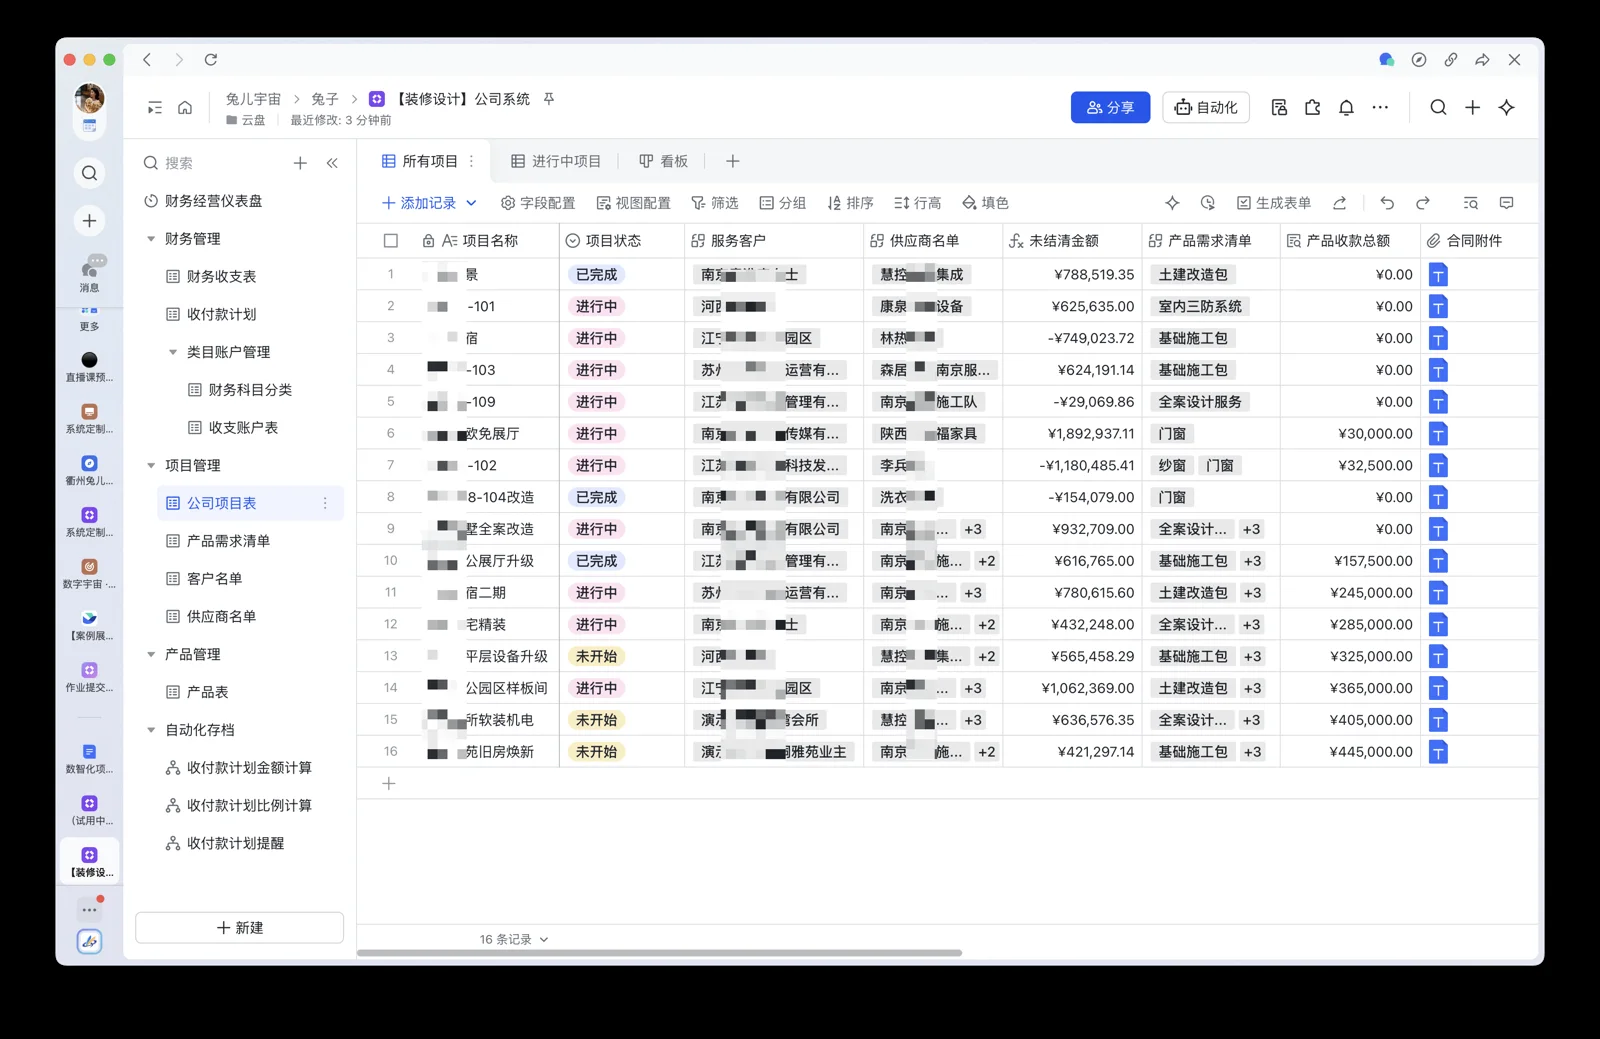This screenshot has height=1039, width=1600.
Task: Toggle the select-all checkbox in header row
Action: click(x=391, y=241)
